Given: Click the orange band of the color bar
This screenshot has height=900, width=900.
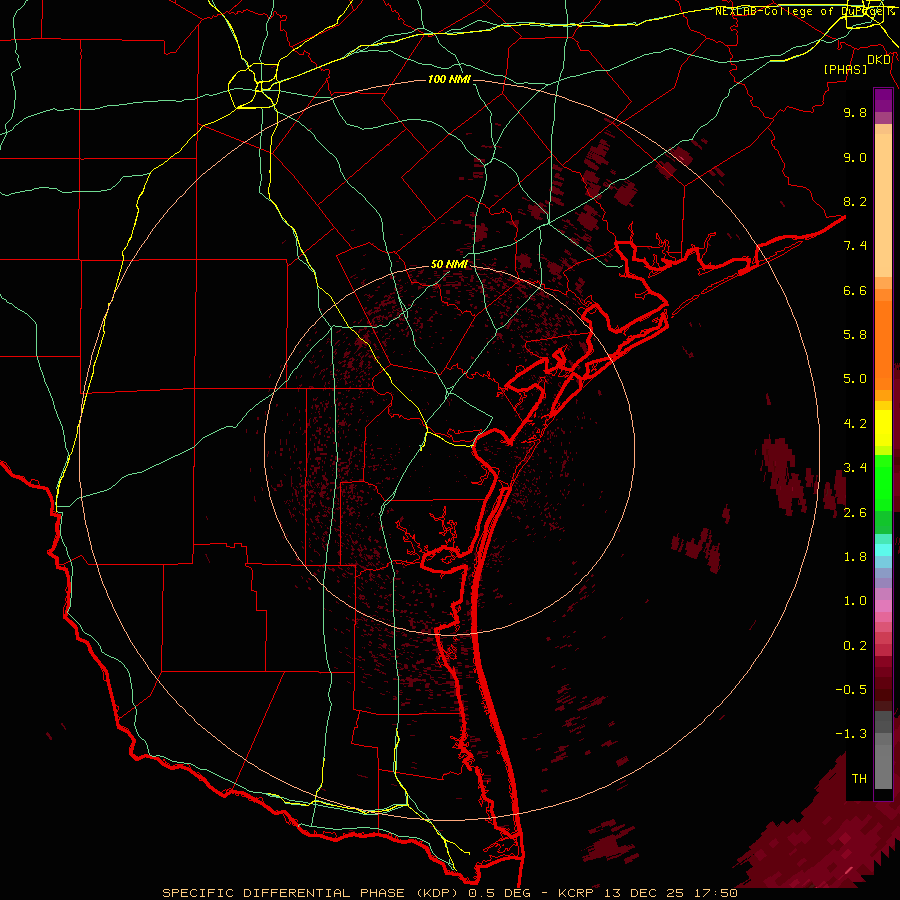Looking at the screenshot, I should [x=883, y=346].
